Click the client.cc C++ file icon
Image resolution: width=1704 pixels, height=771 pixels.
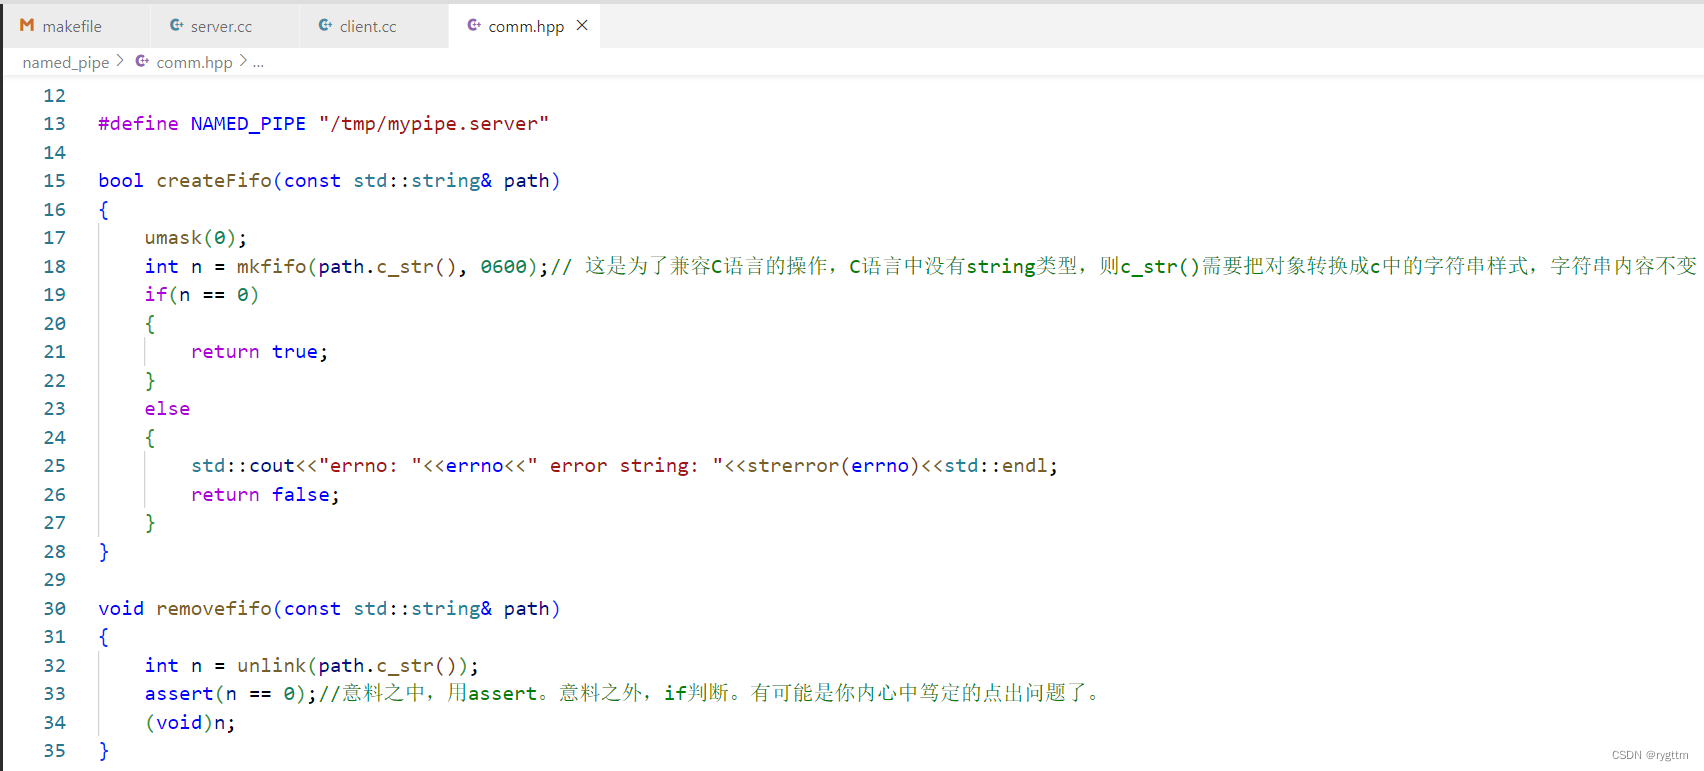326,25
